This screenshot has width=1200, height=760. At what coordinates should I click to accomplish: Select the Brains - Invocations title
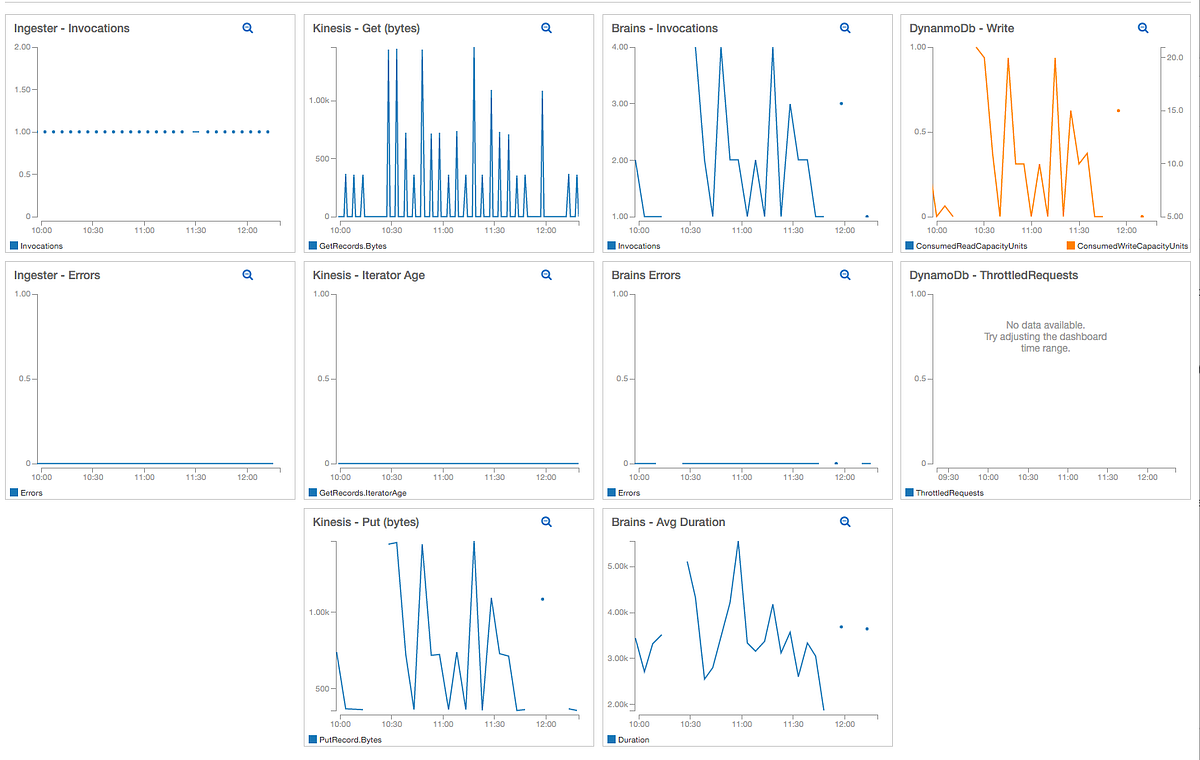[x=665, y=29]
